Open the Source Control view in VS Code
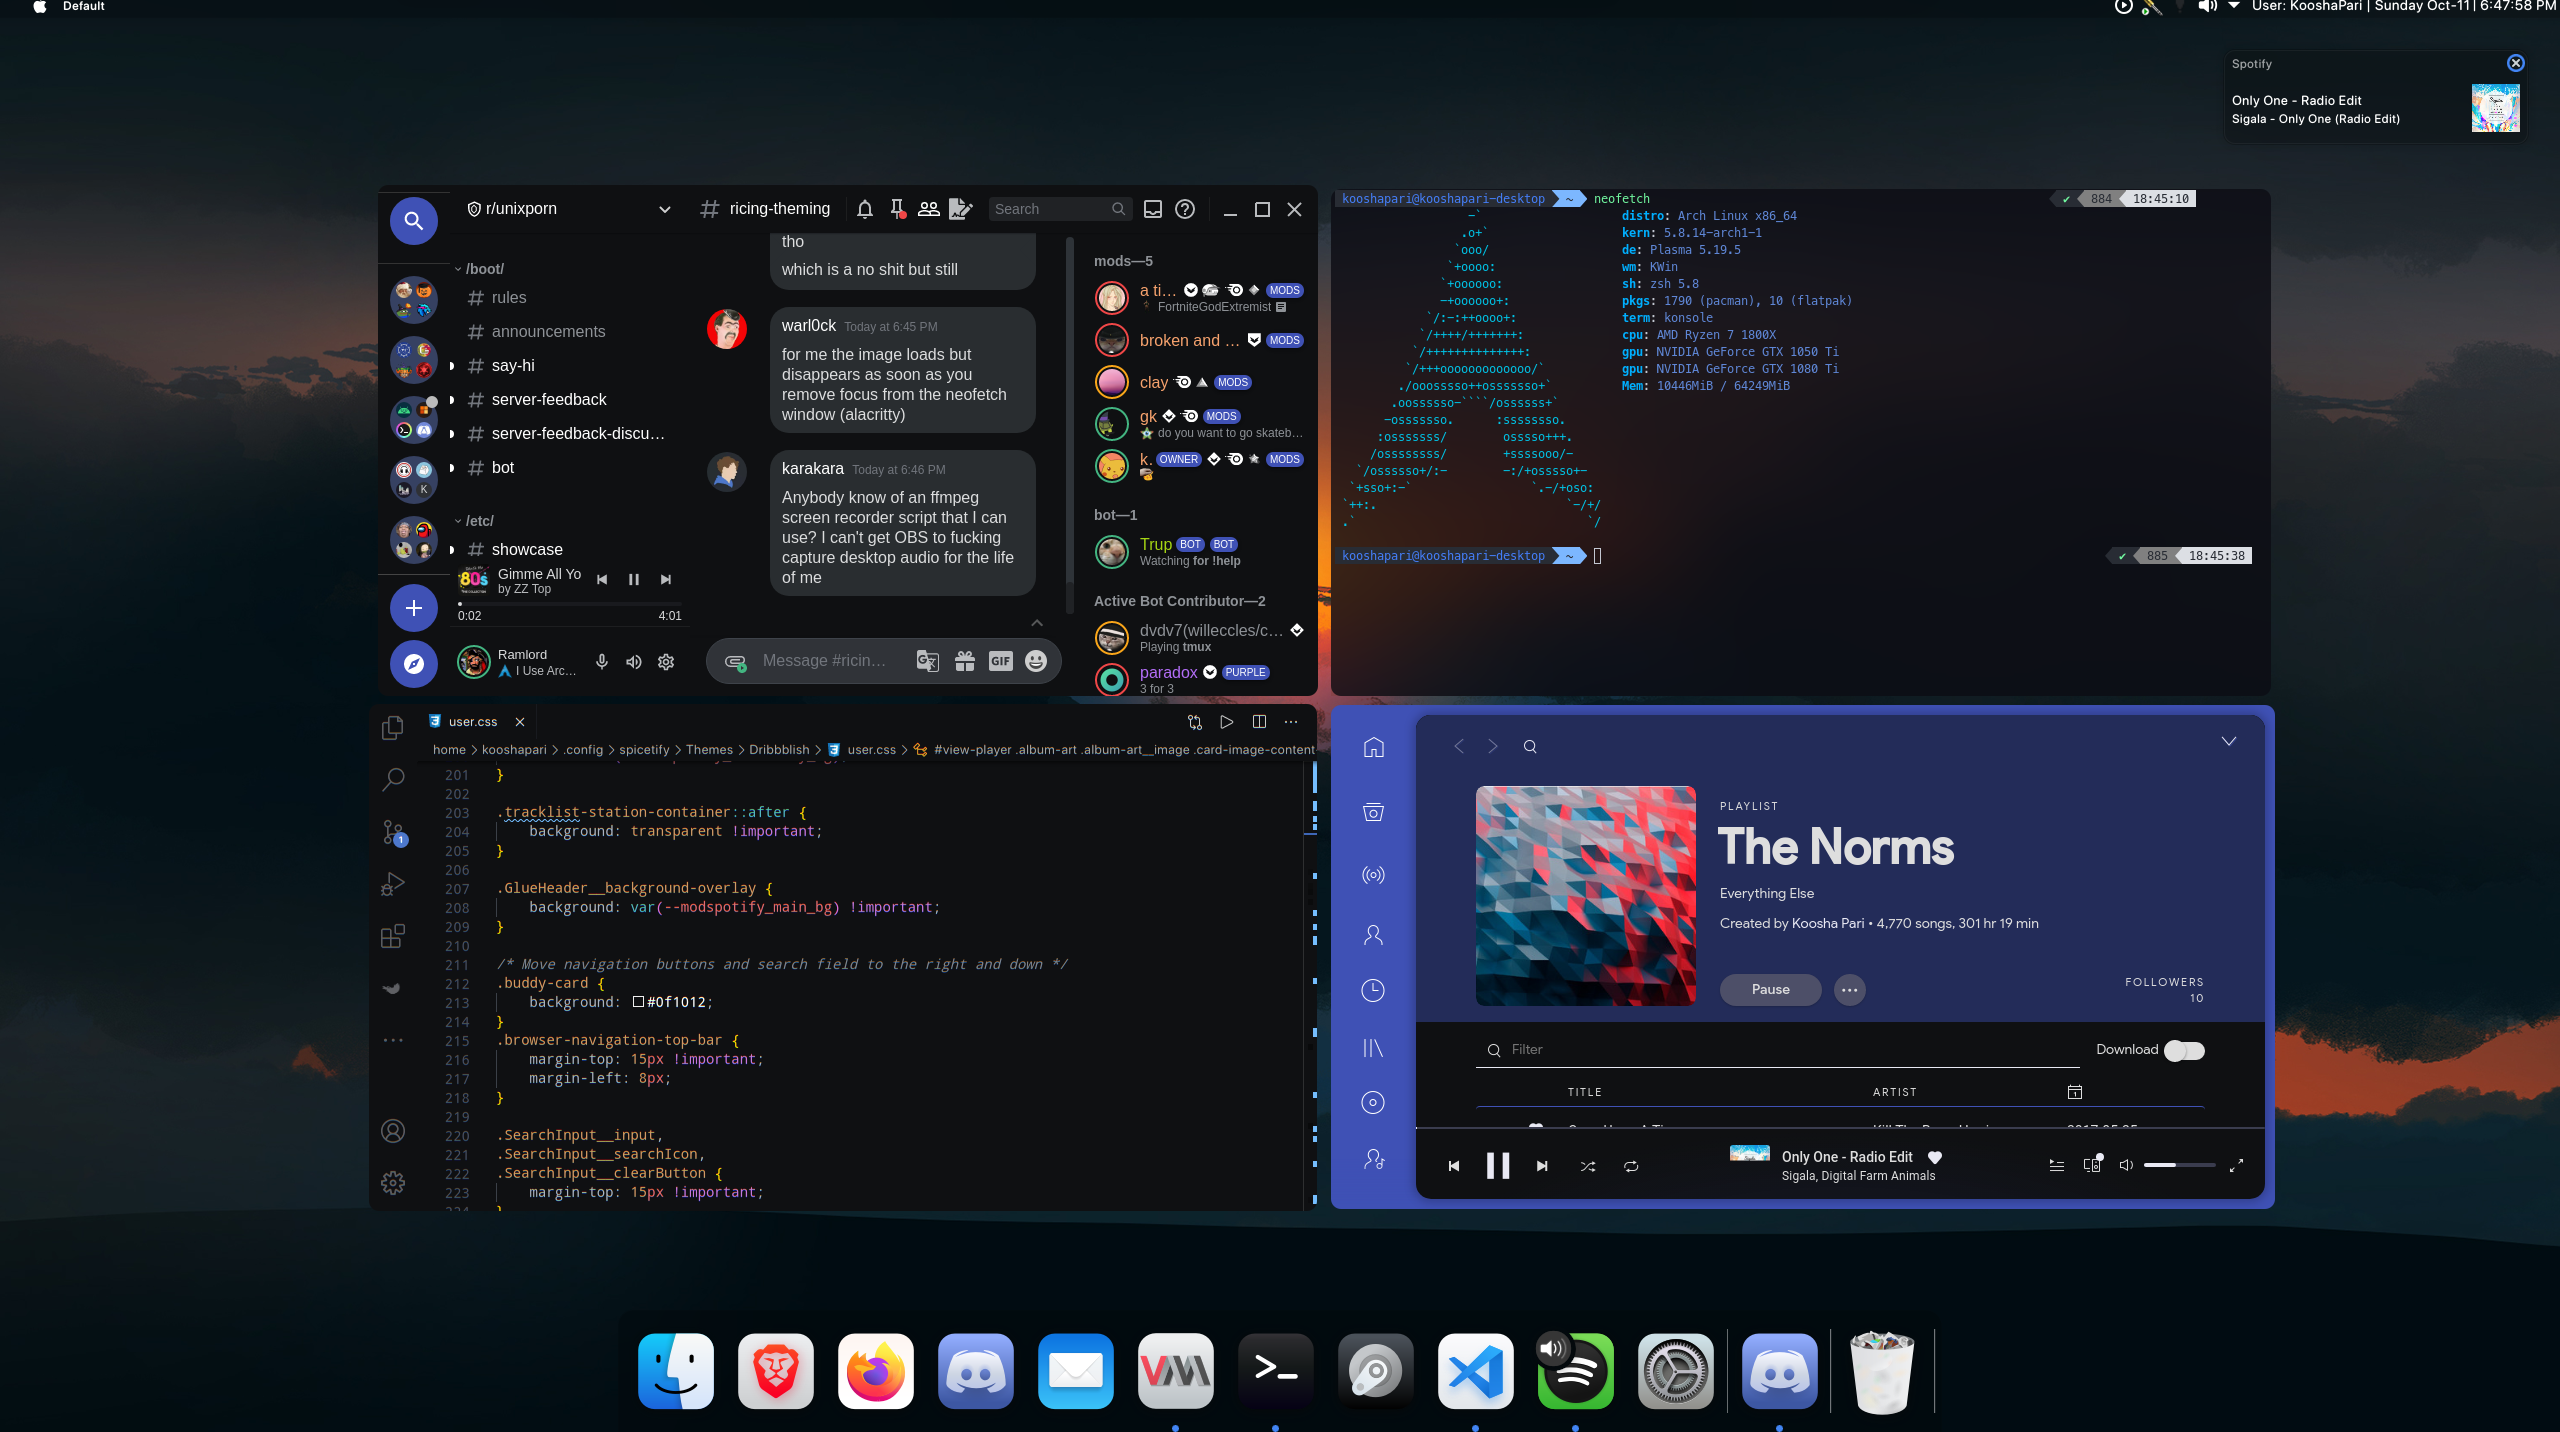The width and height of the screenshot is (2560, 1432). 392,833
